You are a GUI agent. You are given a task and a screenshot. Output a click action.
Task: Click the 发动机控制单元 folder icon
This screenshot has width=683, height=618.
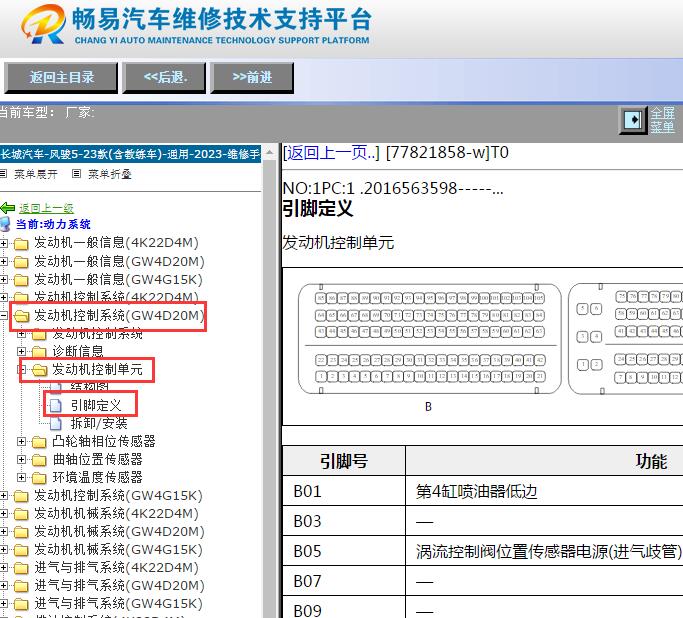(x=39, y=370)
